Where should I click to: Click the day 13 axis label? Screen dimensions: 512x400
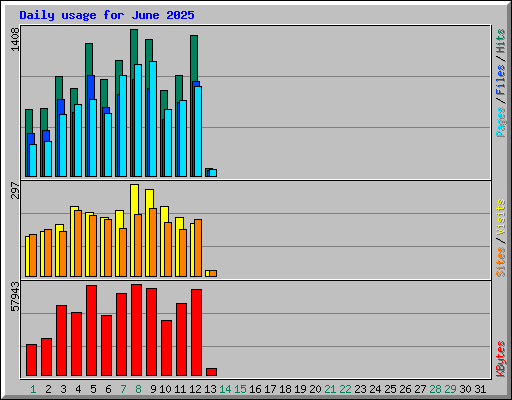click(210, 389)
